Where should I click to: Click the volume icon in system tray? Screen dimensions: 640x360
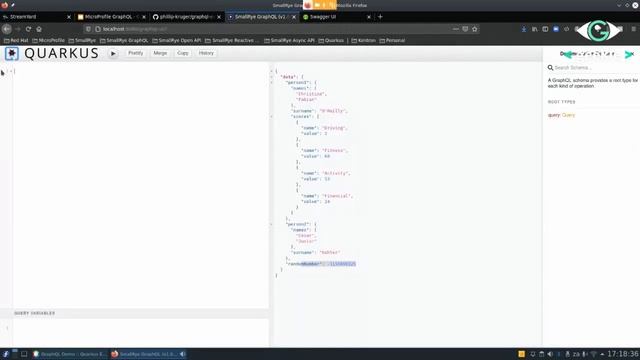[550, 354]
